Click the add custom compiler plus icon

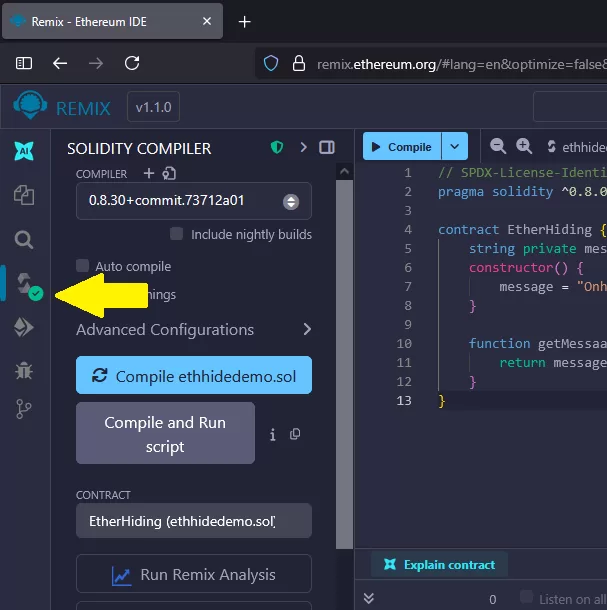149,174
